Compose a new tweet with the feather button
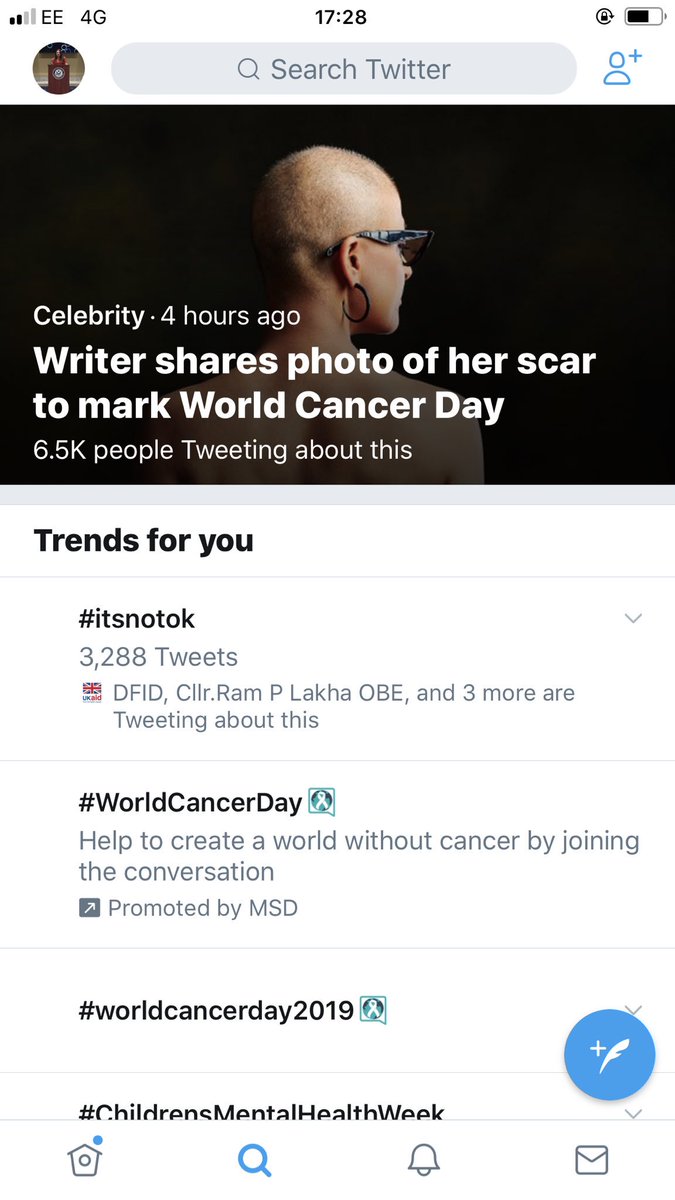 [609, 1053]
